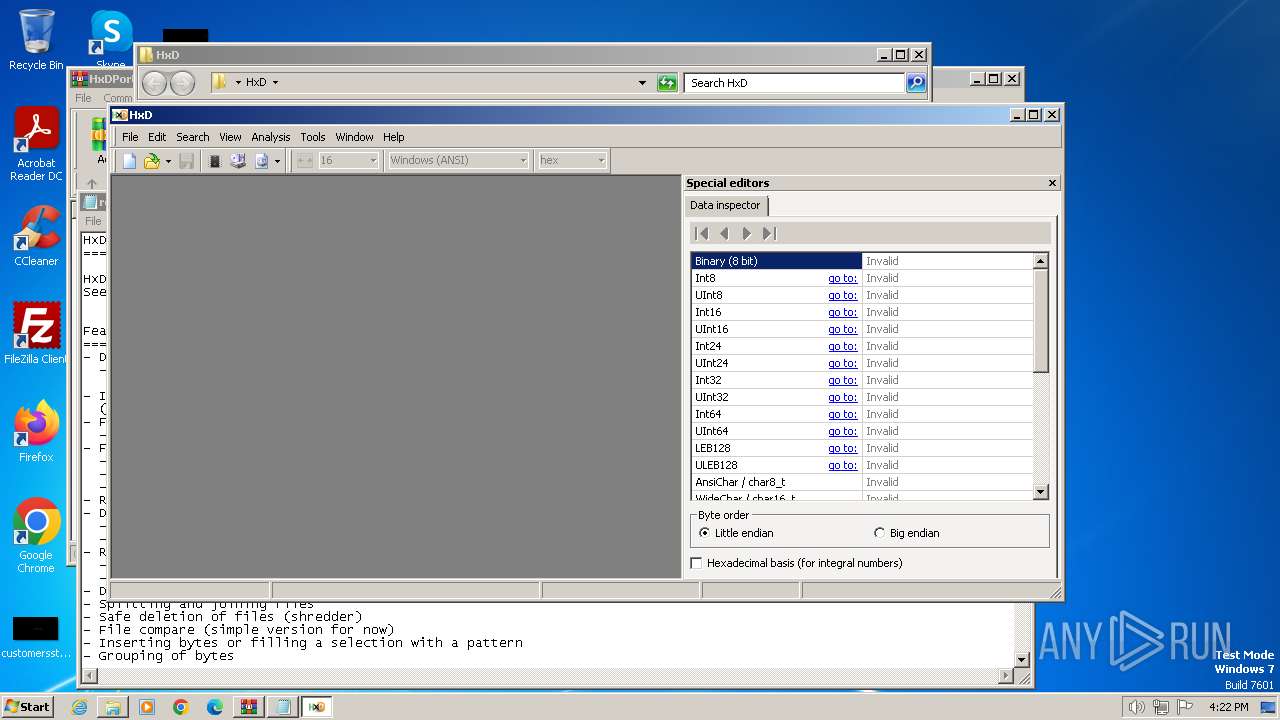Open the FileZilla Client desktop shortcut
1280x720 pixels.
click(x=36, y=334)
